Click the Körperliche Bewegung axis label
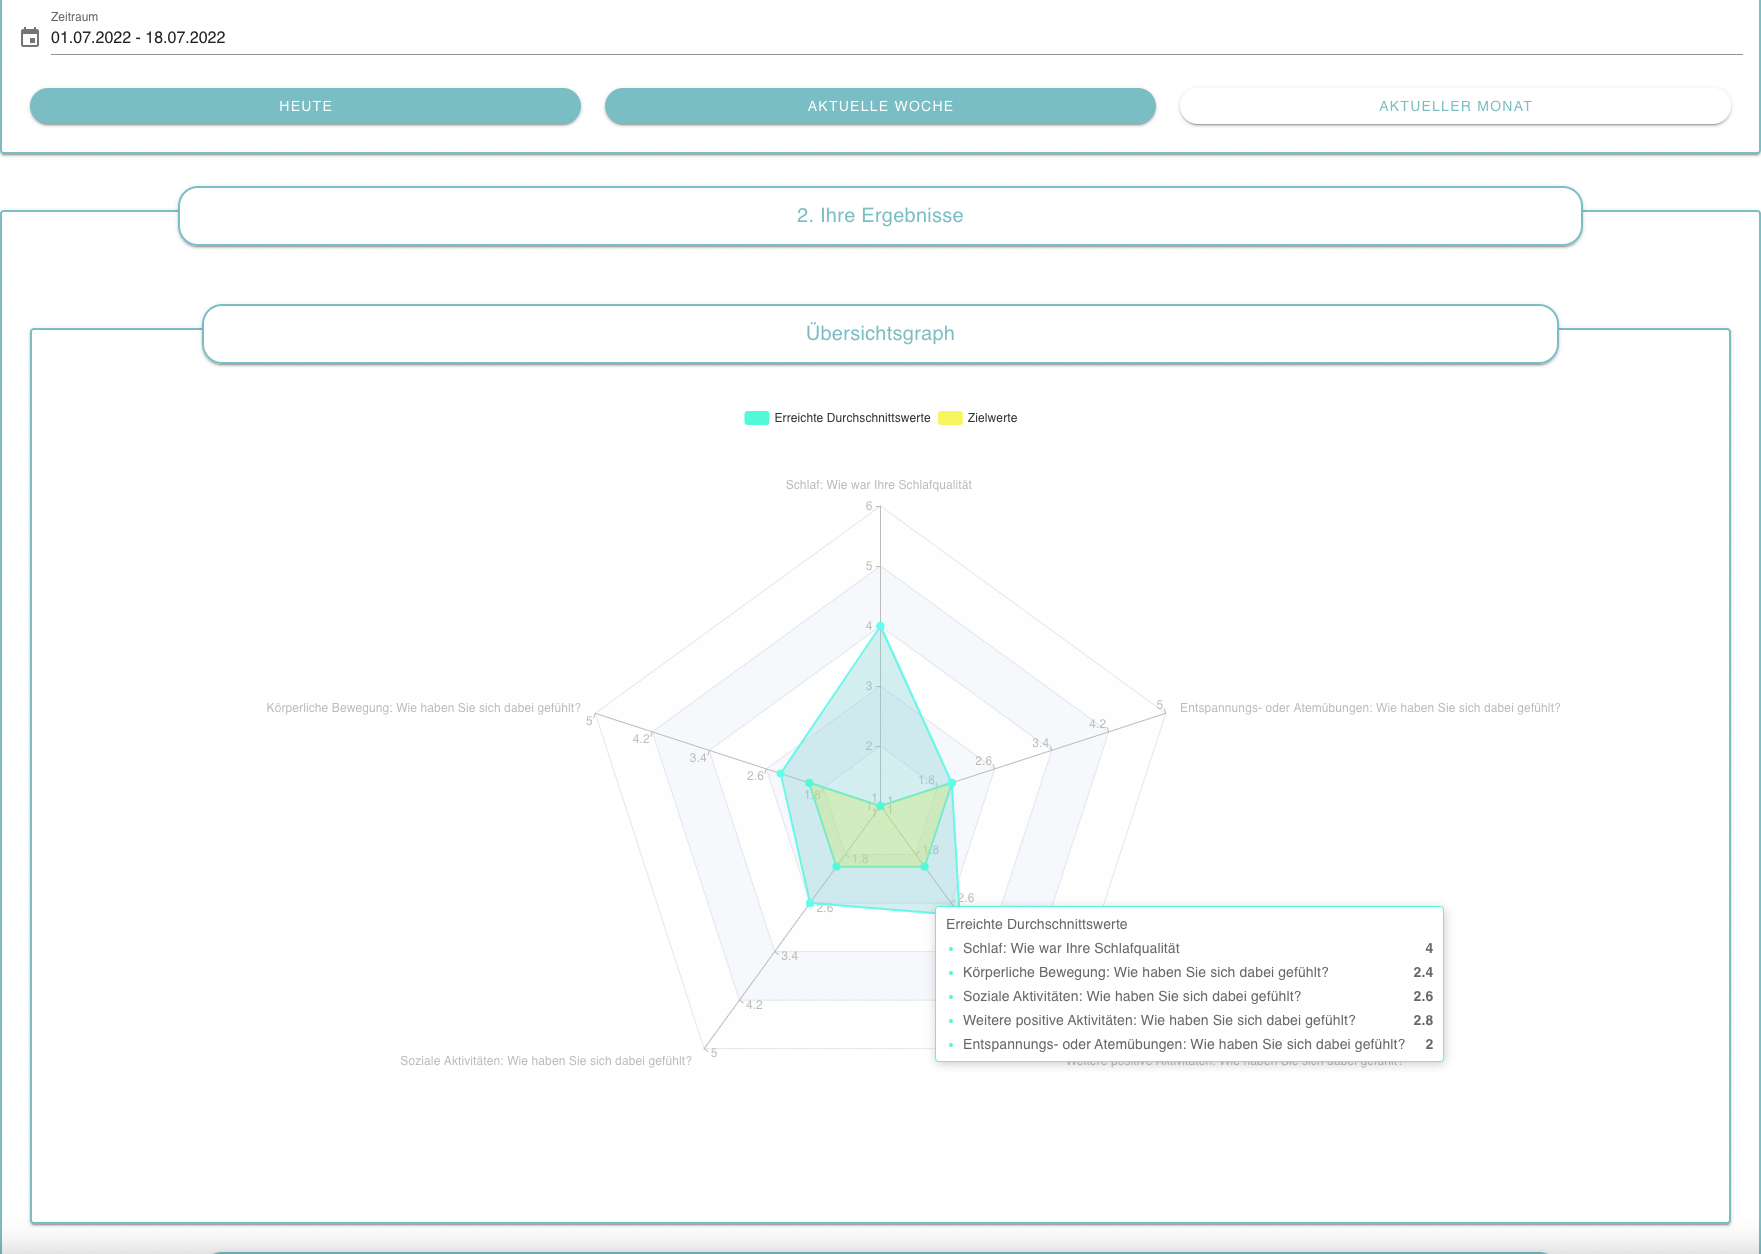The image size is (1761, 1254). point(423,708)
